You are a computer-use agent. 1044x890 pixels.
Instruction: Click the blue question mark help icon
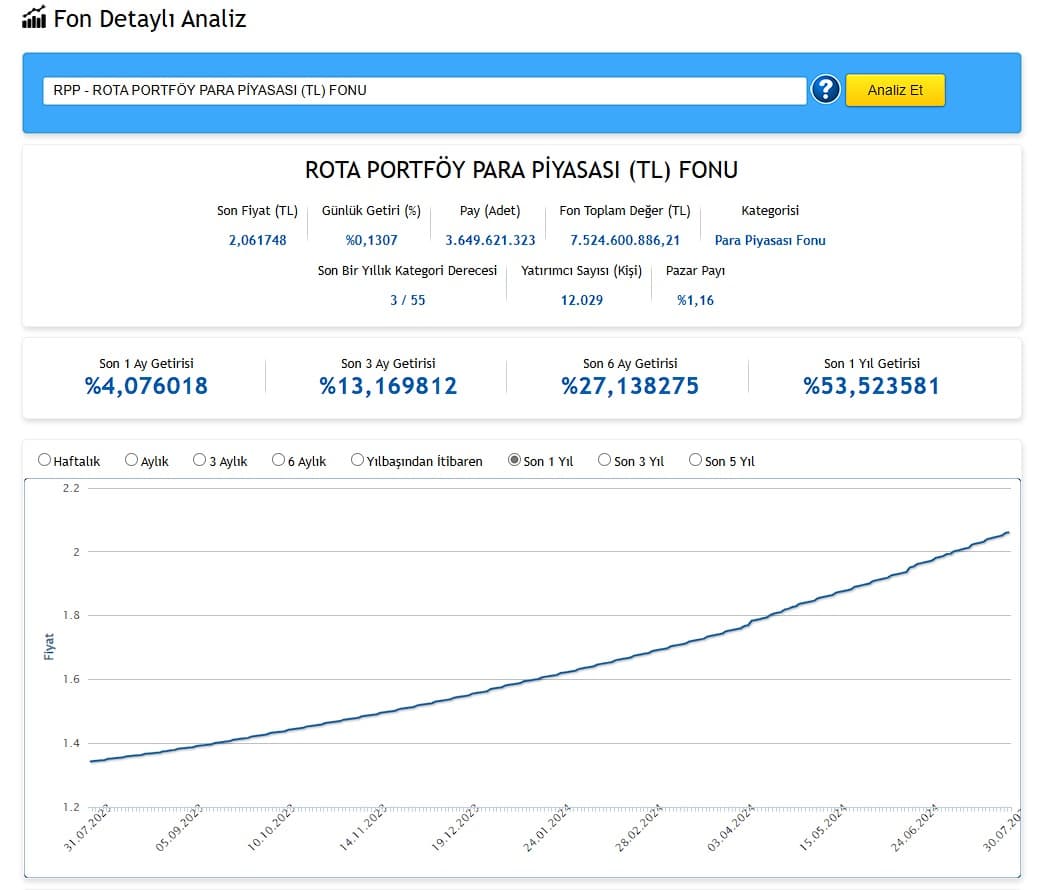click(825, 89)
